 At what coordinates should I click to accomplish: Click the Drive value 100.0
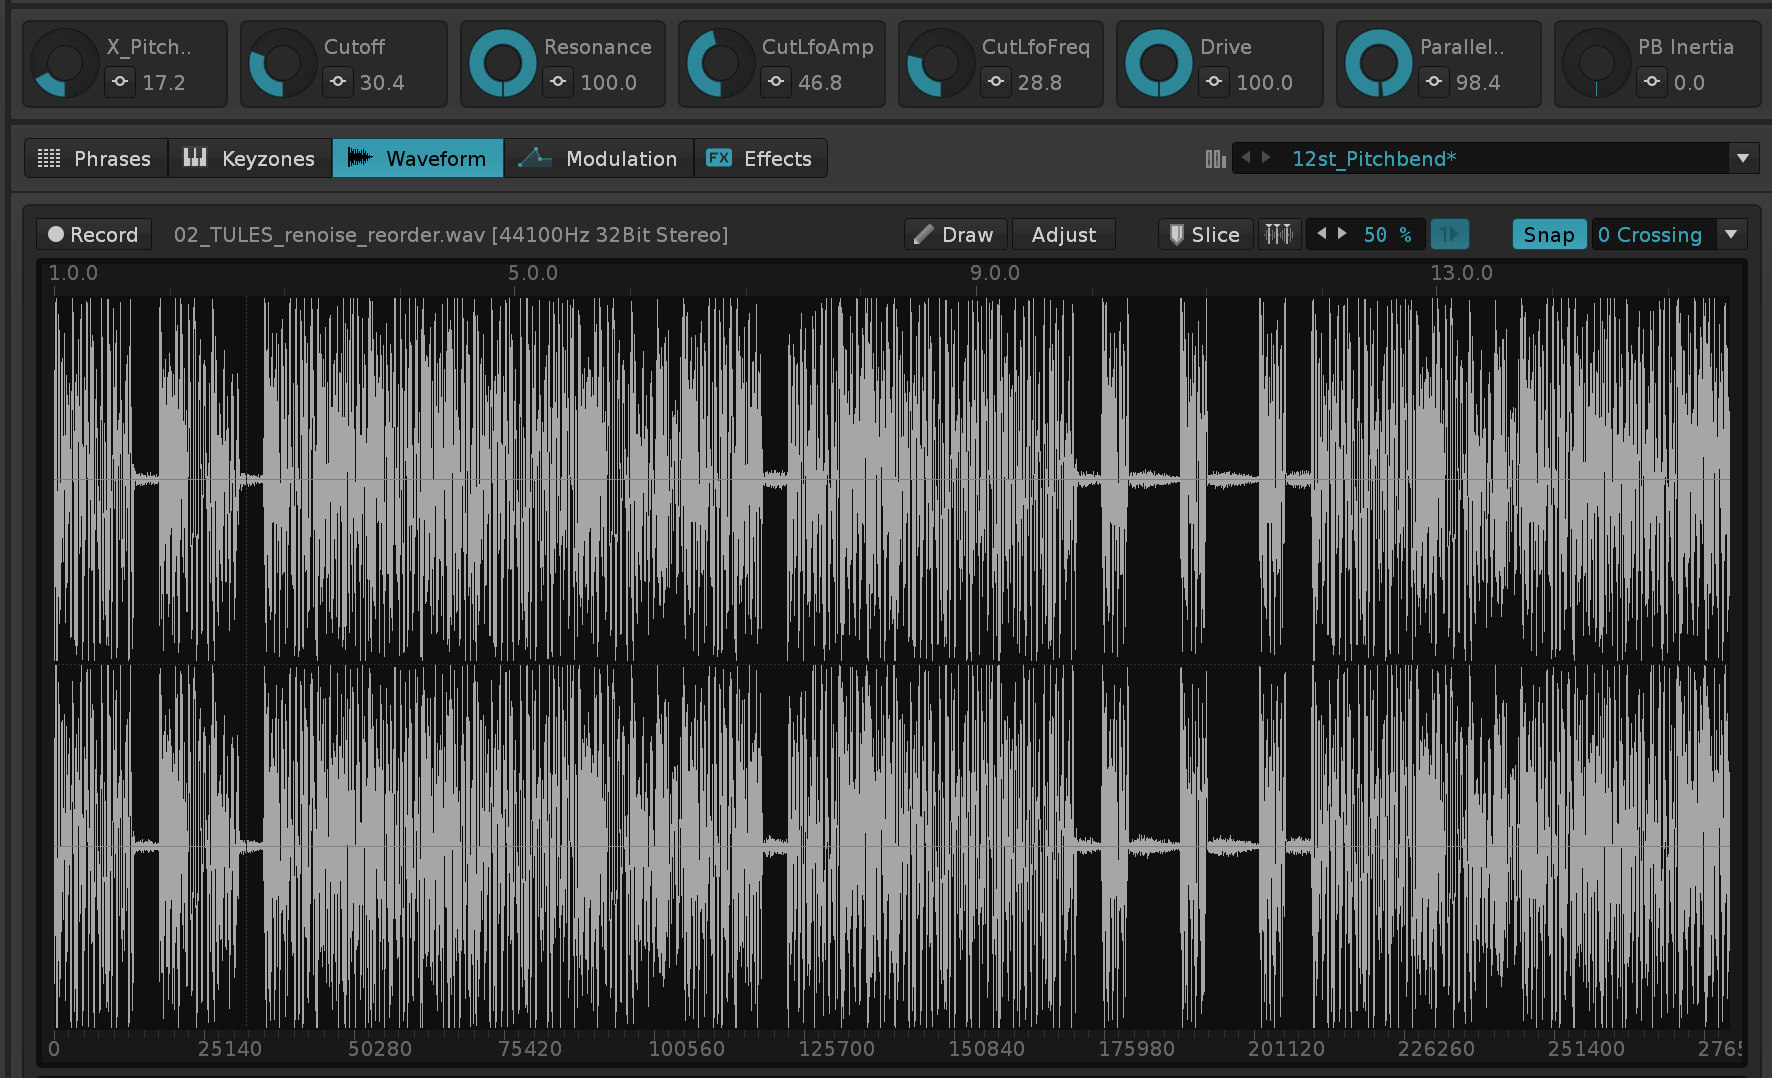pyautogui.click(x=1264, y=82)
